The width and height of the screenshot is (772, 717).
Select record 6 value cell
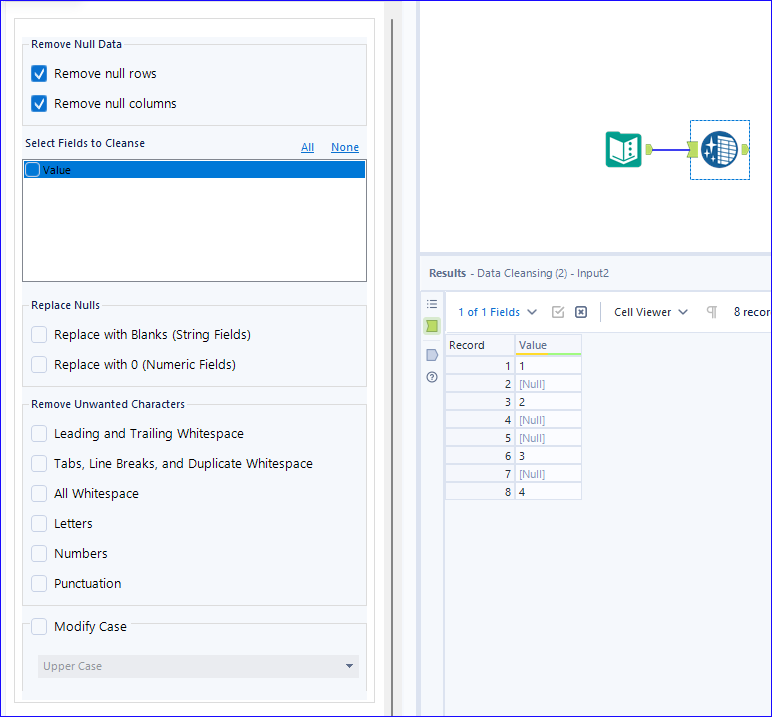coord(548,456)
